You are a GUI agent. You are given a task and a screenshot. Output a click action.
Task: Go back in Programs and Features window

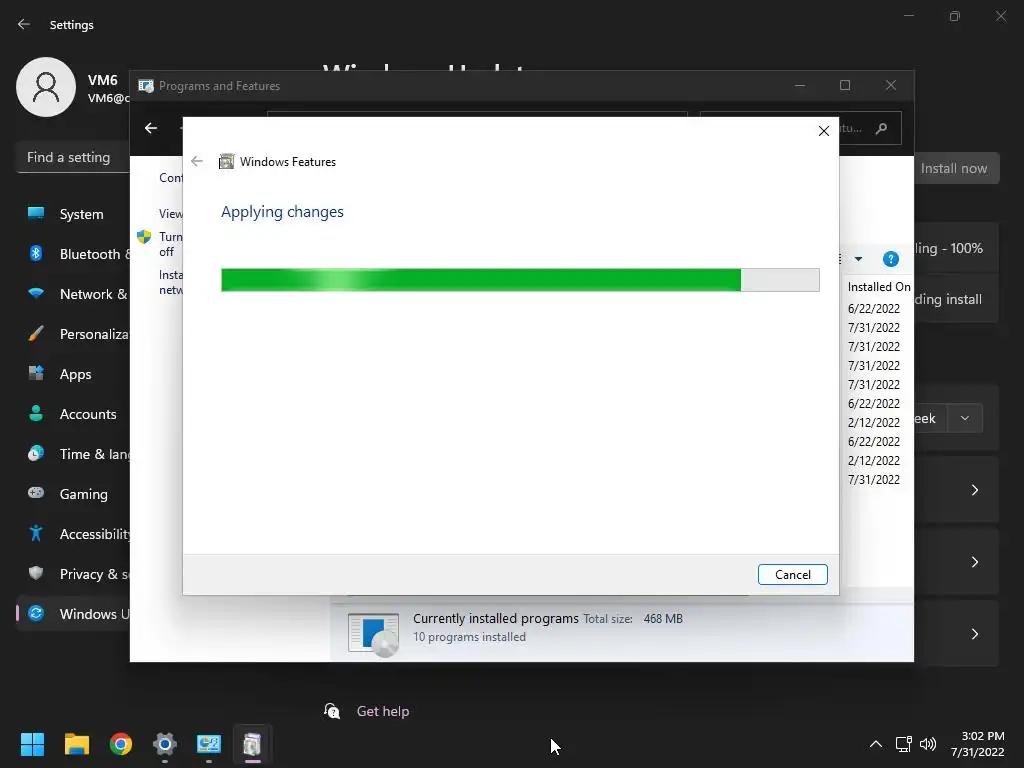click(x=151, y=128)
